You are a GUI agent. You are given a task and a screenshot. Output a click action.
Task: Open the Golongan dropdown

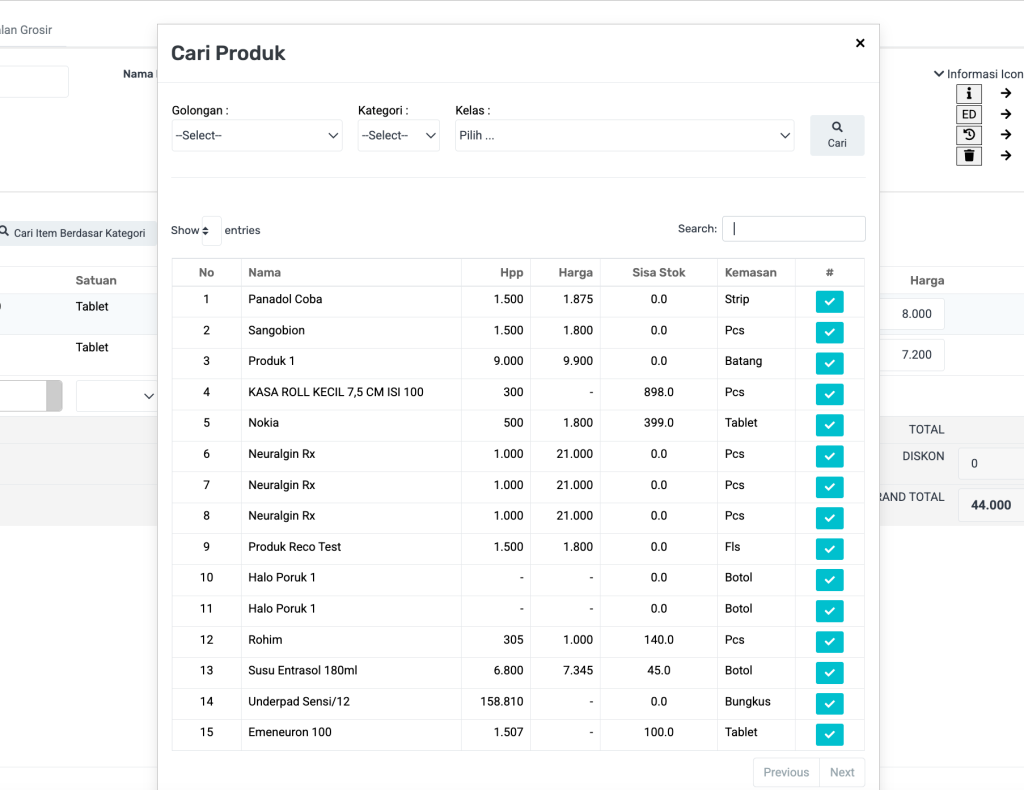[257, 135]
